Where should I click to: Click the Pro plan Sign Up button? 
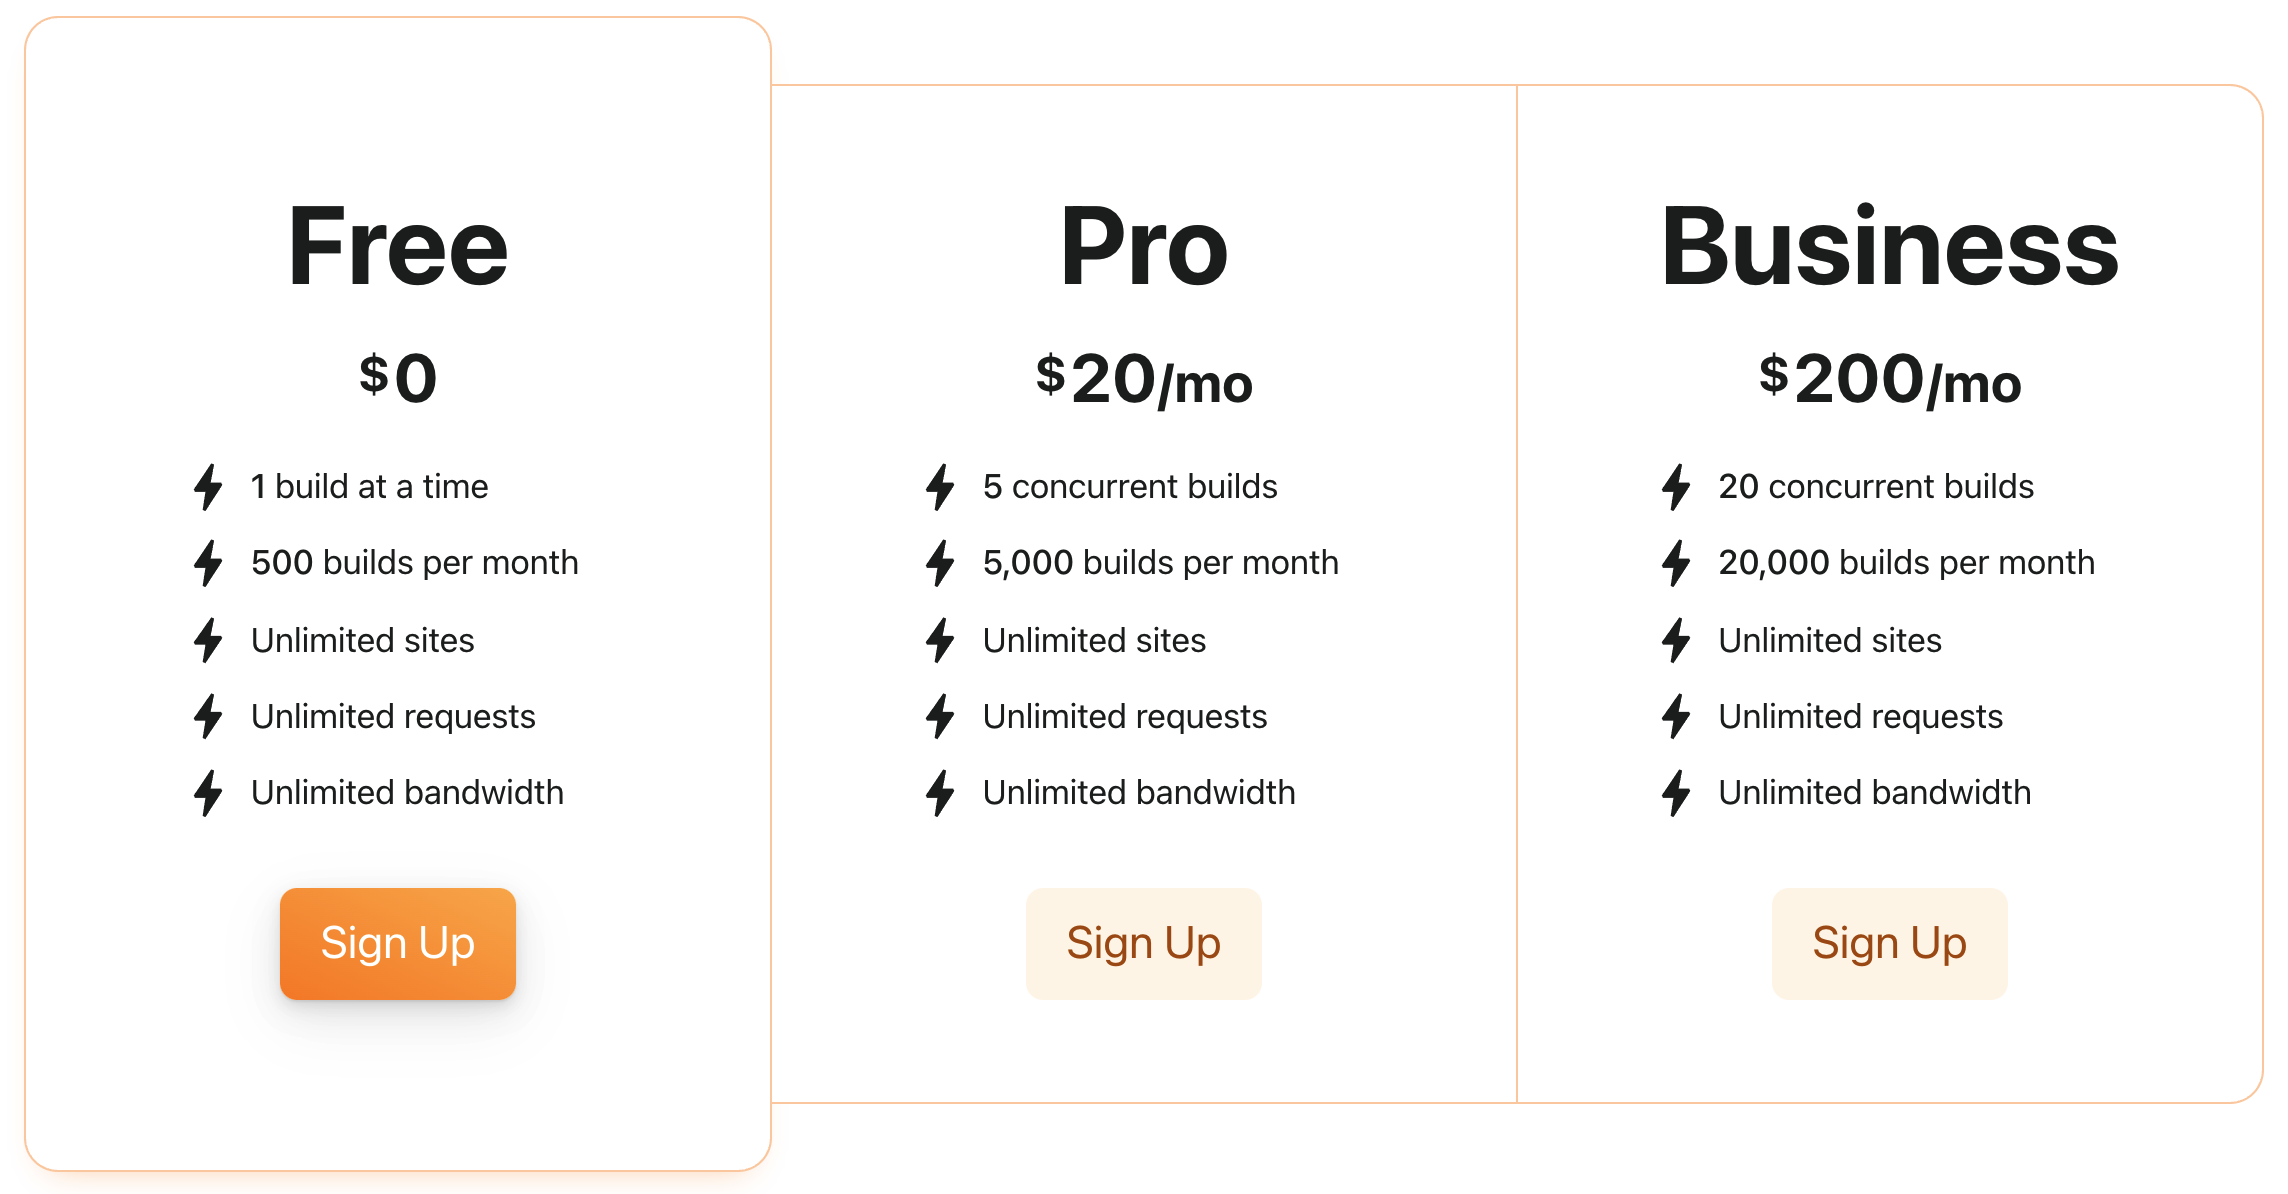pos(1143,943)
